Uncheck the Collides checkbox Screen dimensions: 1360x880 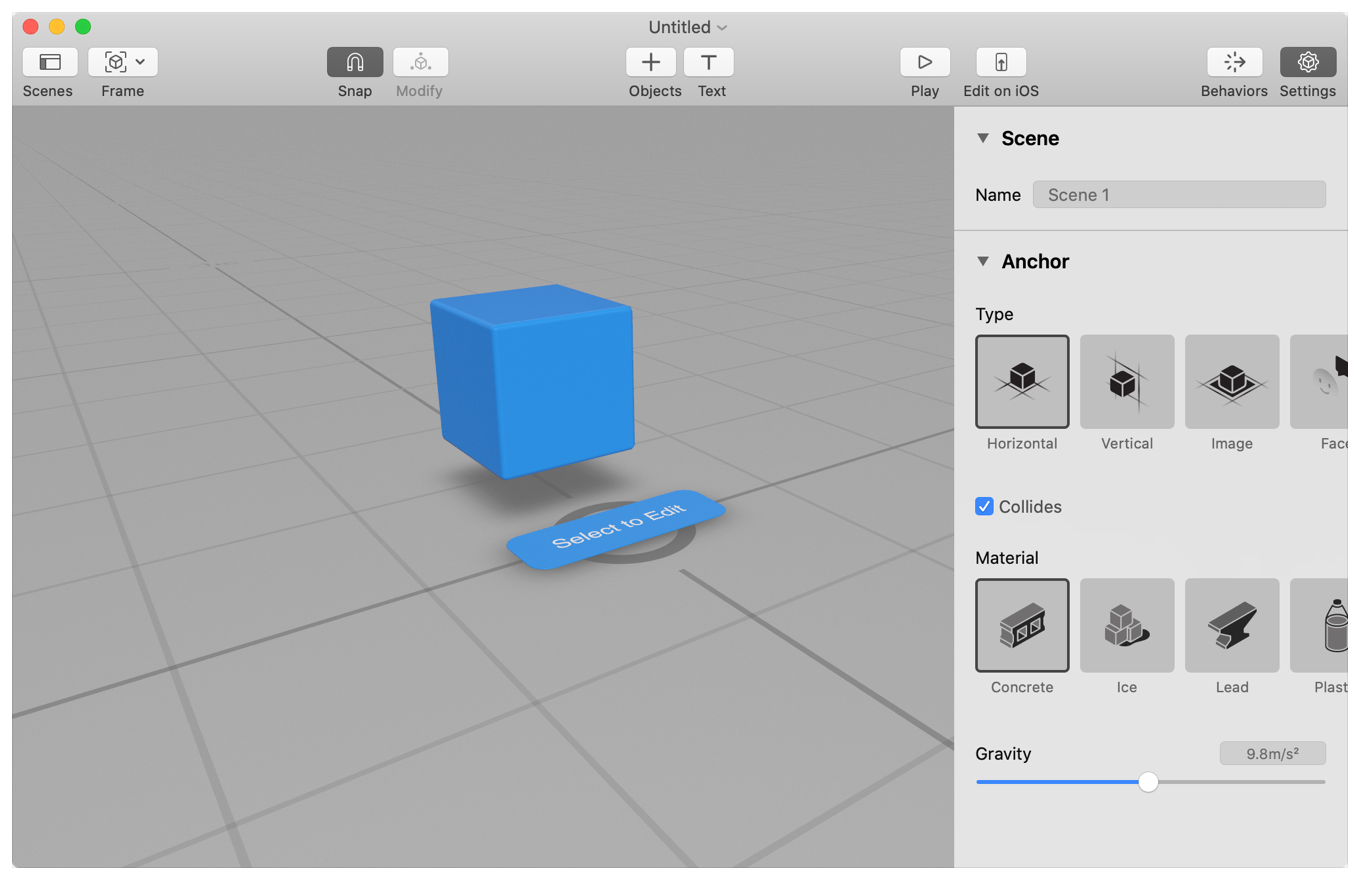point(983,506)
